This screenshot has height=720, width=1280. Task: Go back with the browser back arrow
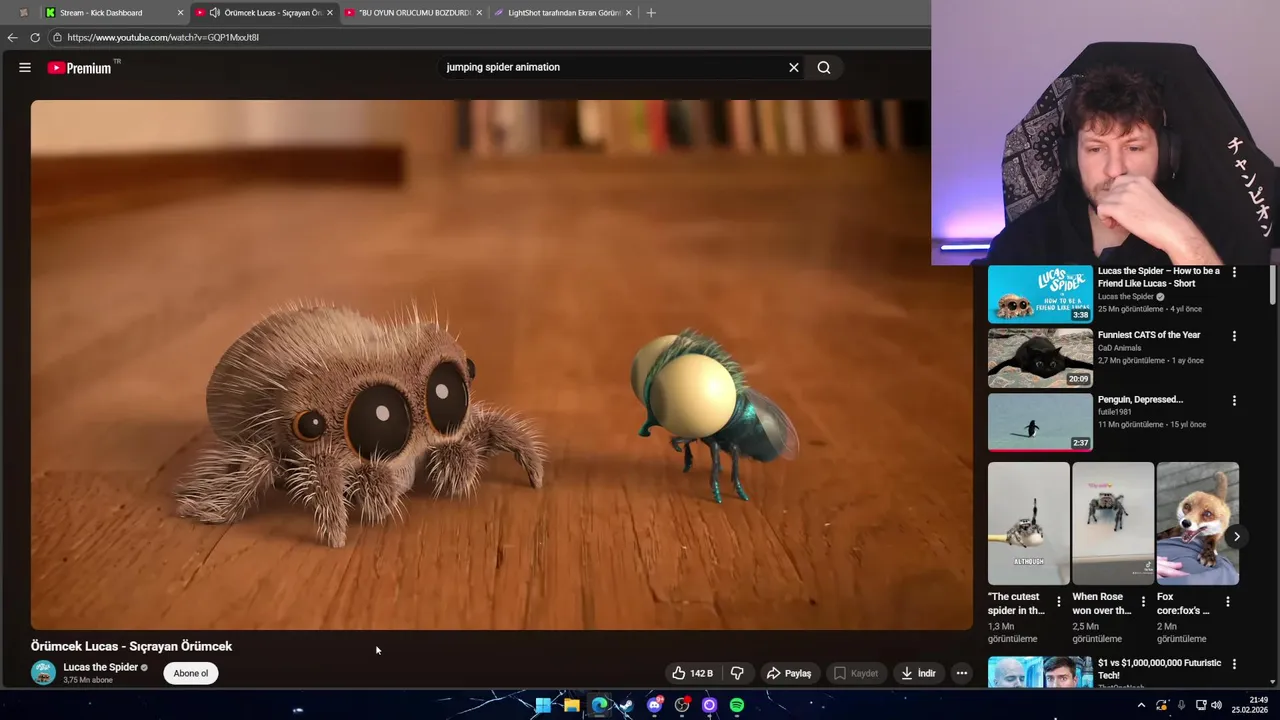[12, 37]
